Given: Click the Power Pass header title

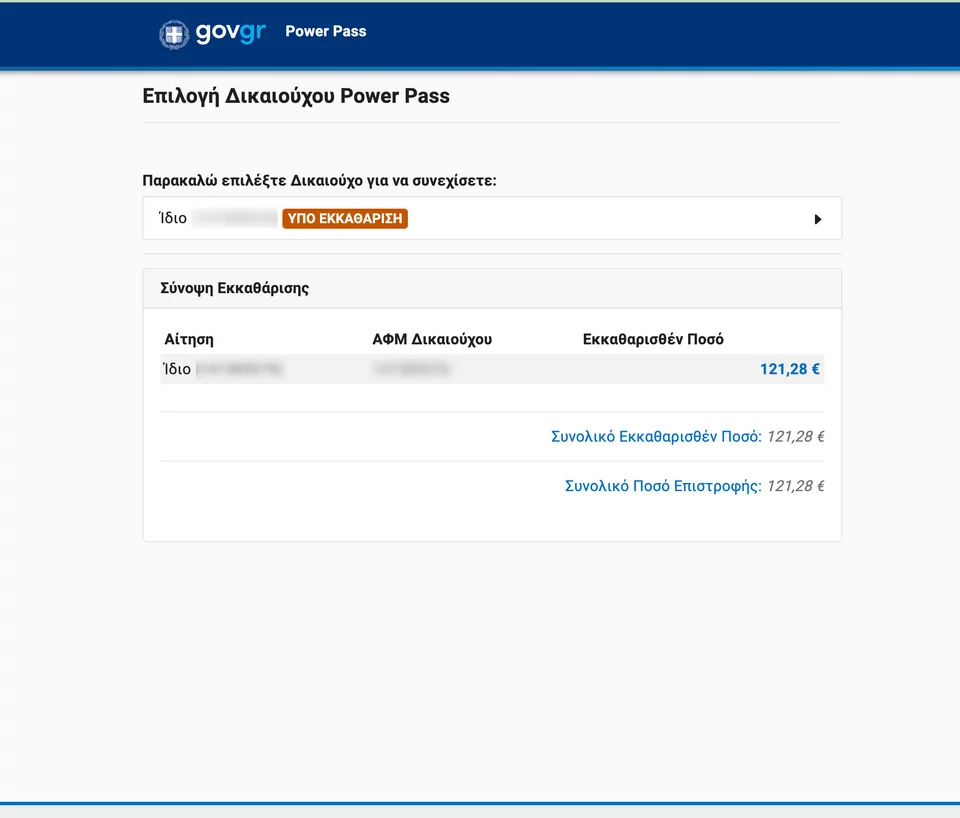Looking at the screenshot, I should pos(326,31).
